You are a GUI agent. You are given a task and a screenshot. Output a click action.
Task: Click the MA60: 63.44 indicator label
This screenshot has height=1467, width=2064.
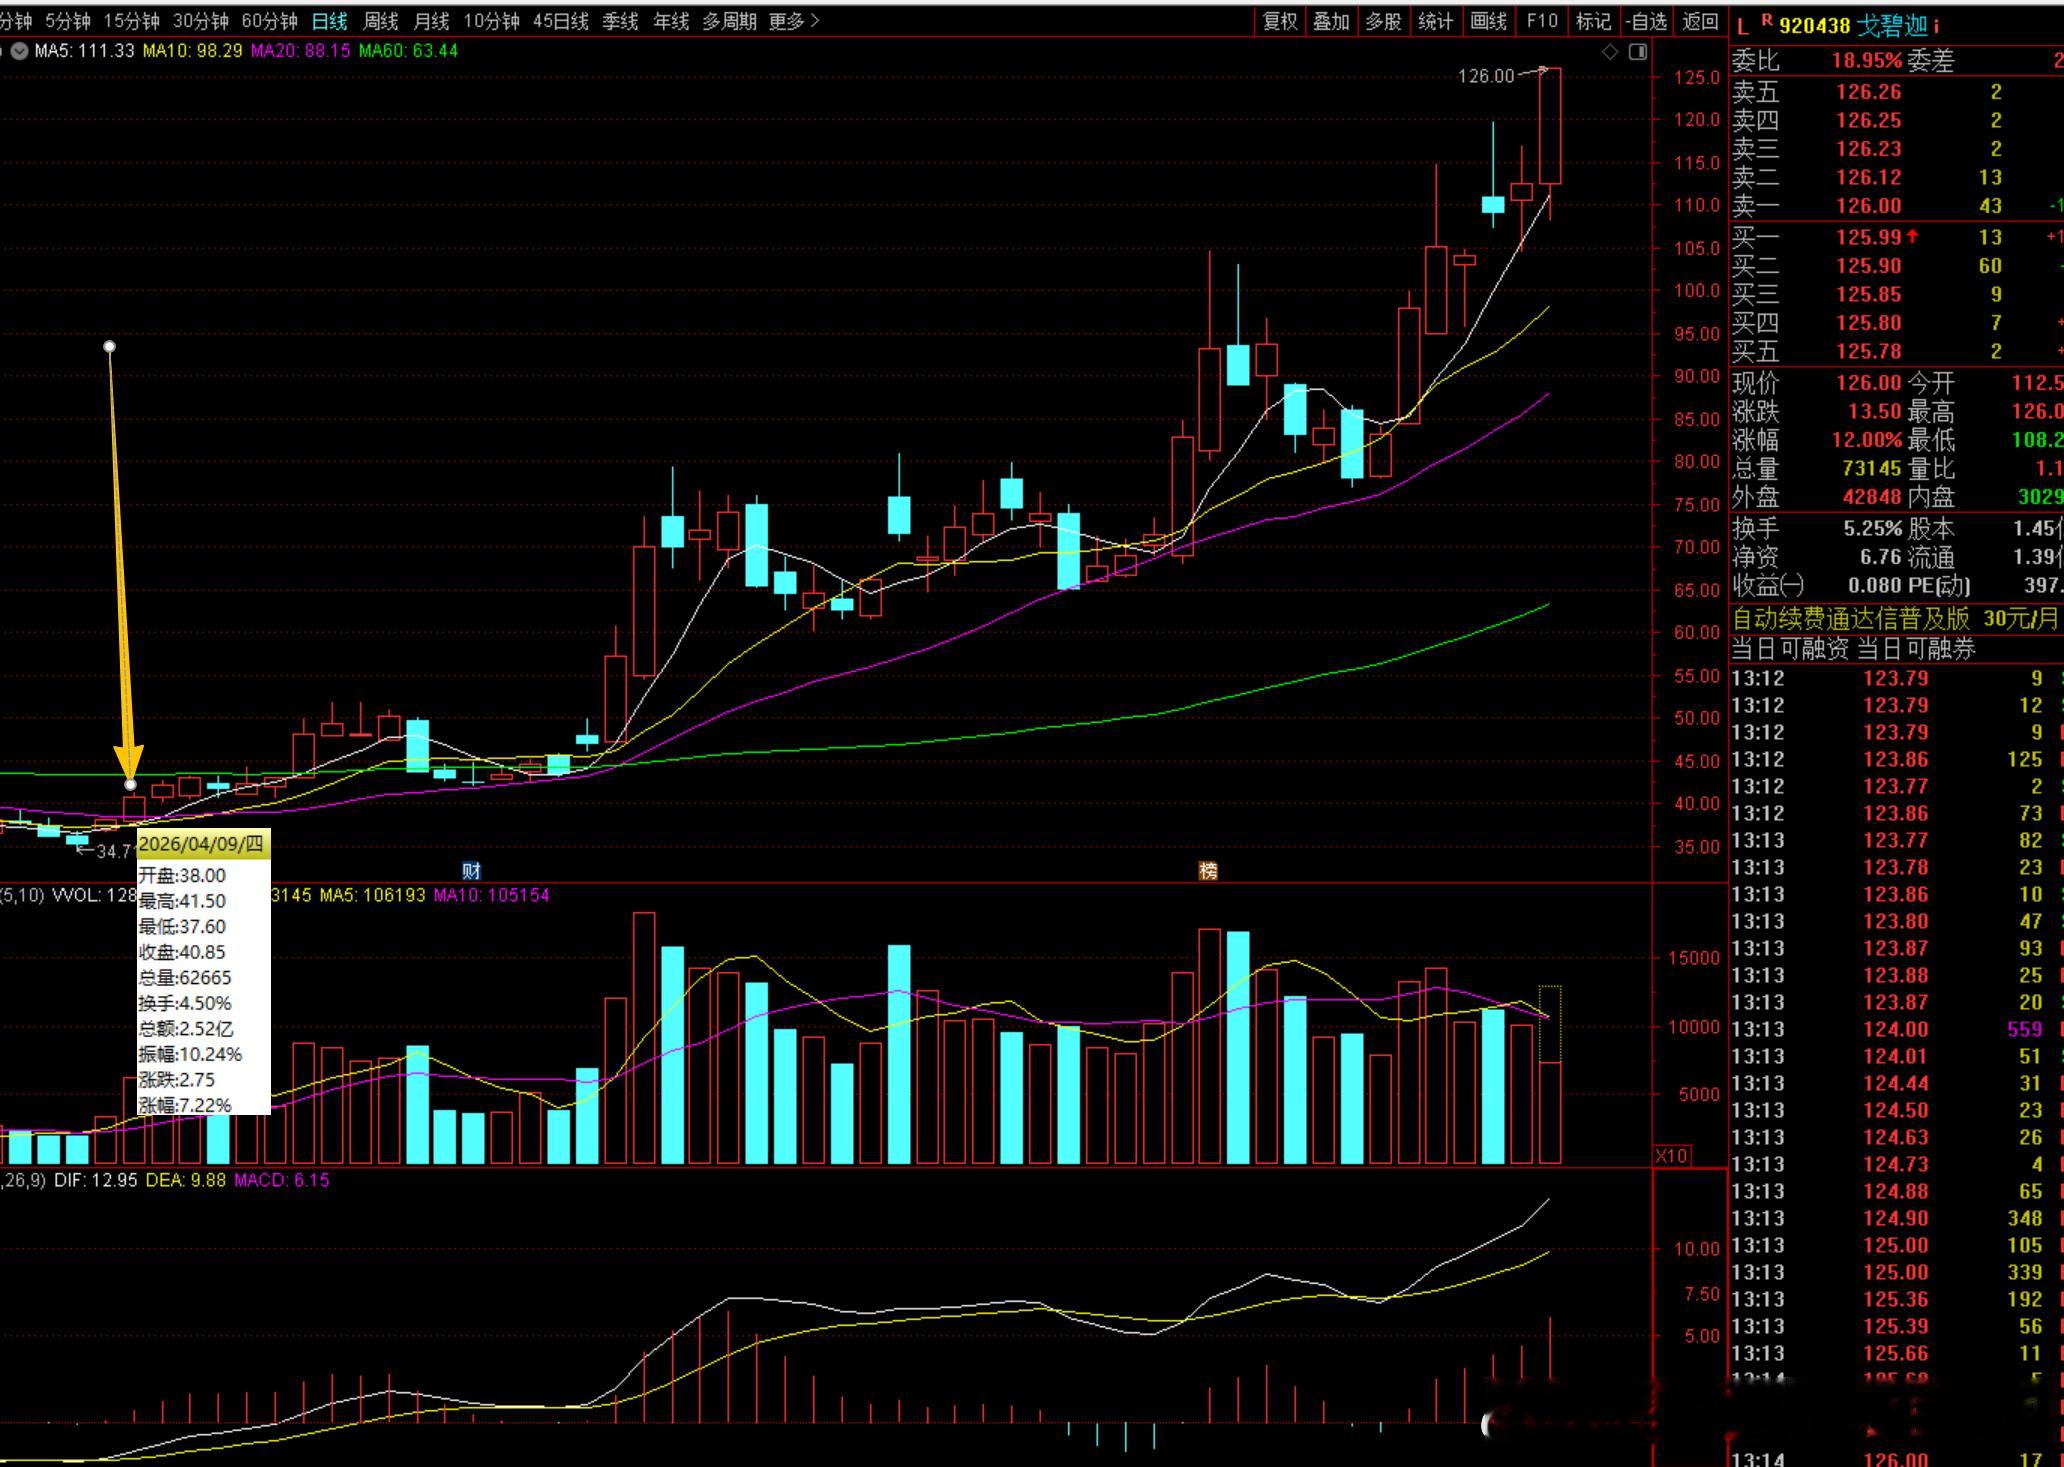point(408,51)
